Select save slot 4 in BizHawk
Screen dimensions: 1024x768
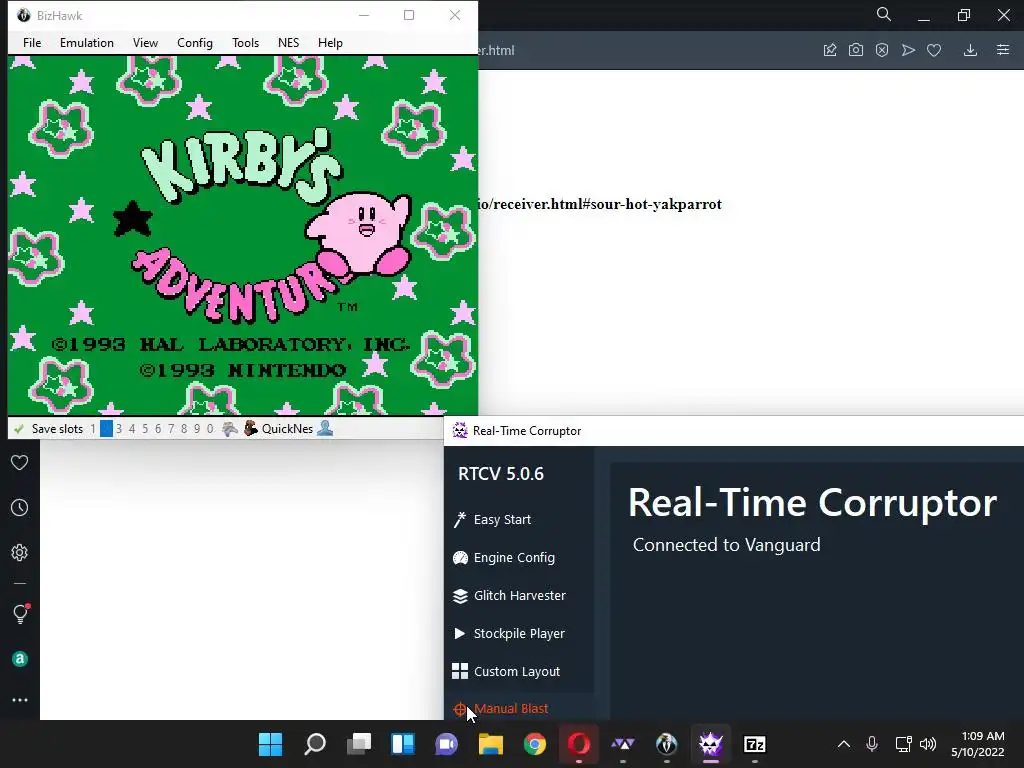pos(132,429)
